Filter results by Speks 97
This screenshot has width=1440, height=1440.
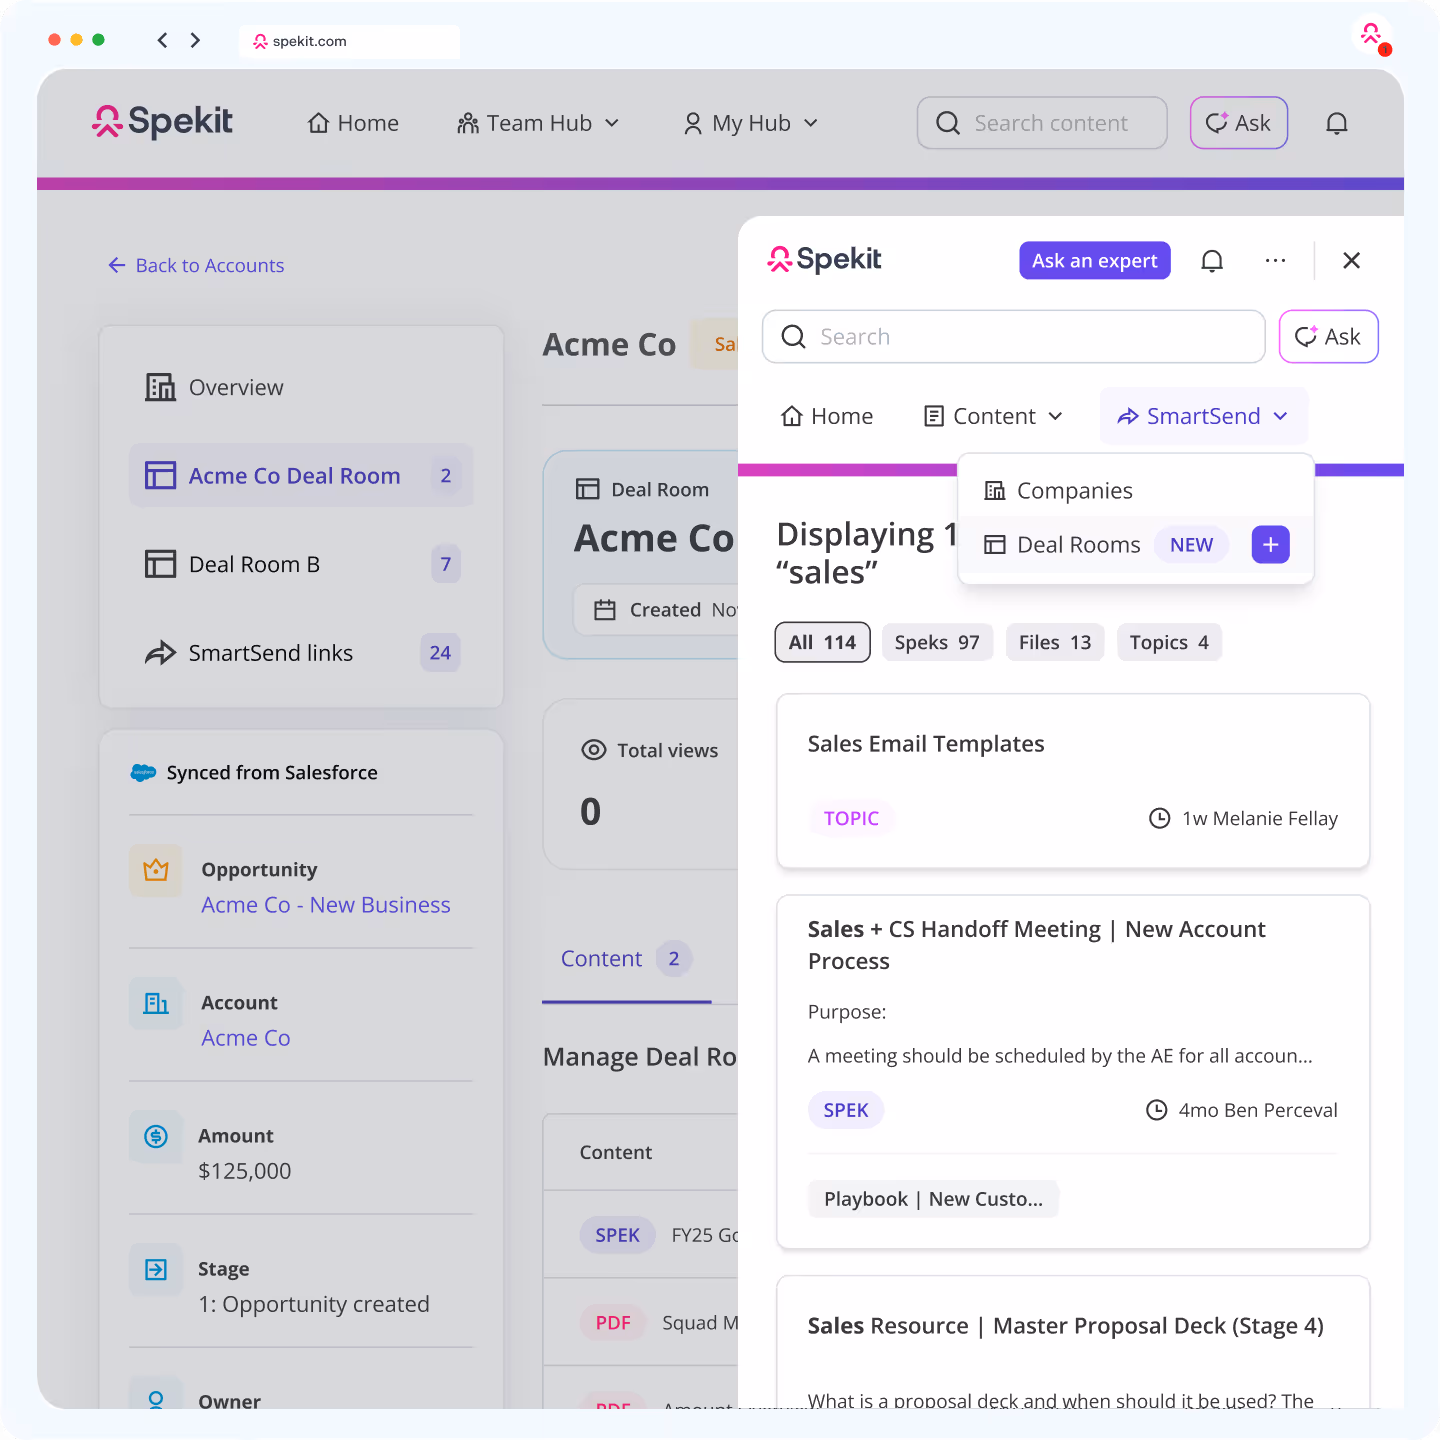pyautogui.click(x=937, y=642)
